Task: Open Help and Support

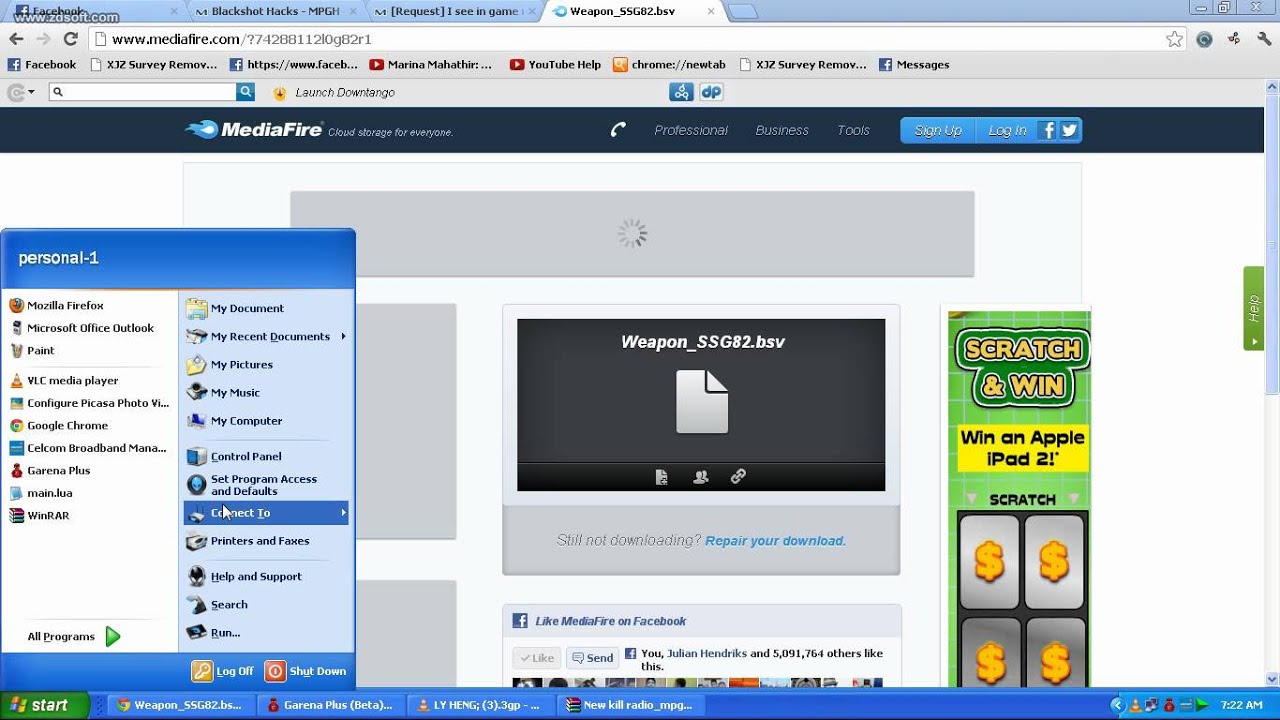Action: (244, 576)
